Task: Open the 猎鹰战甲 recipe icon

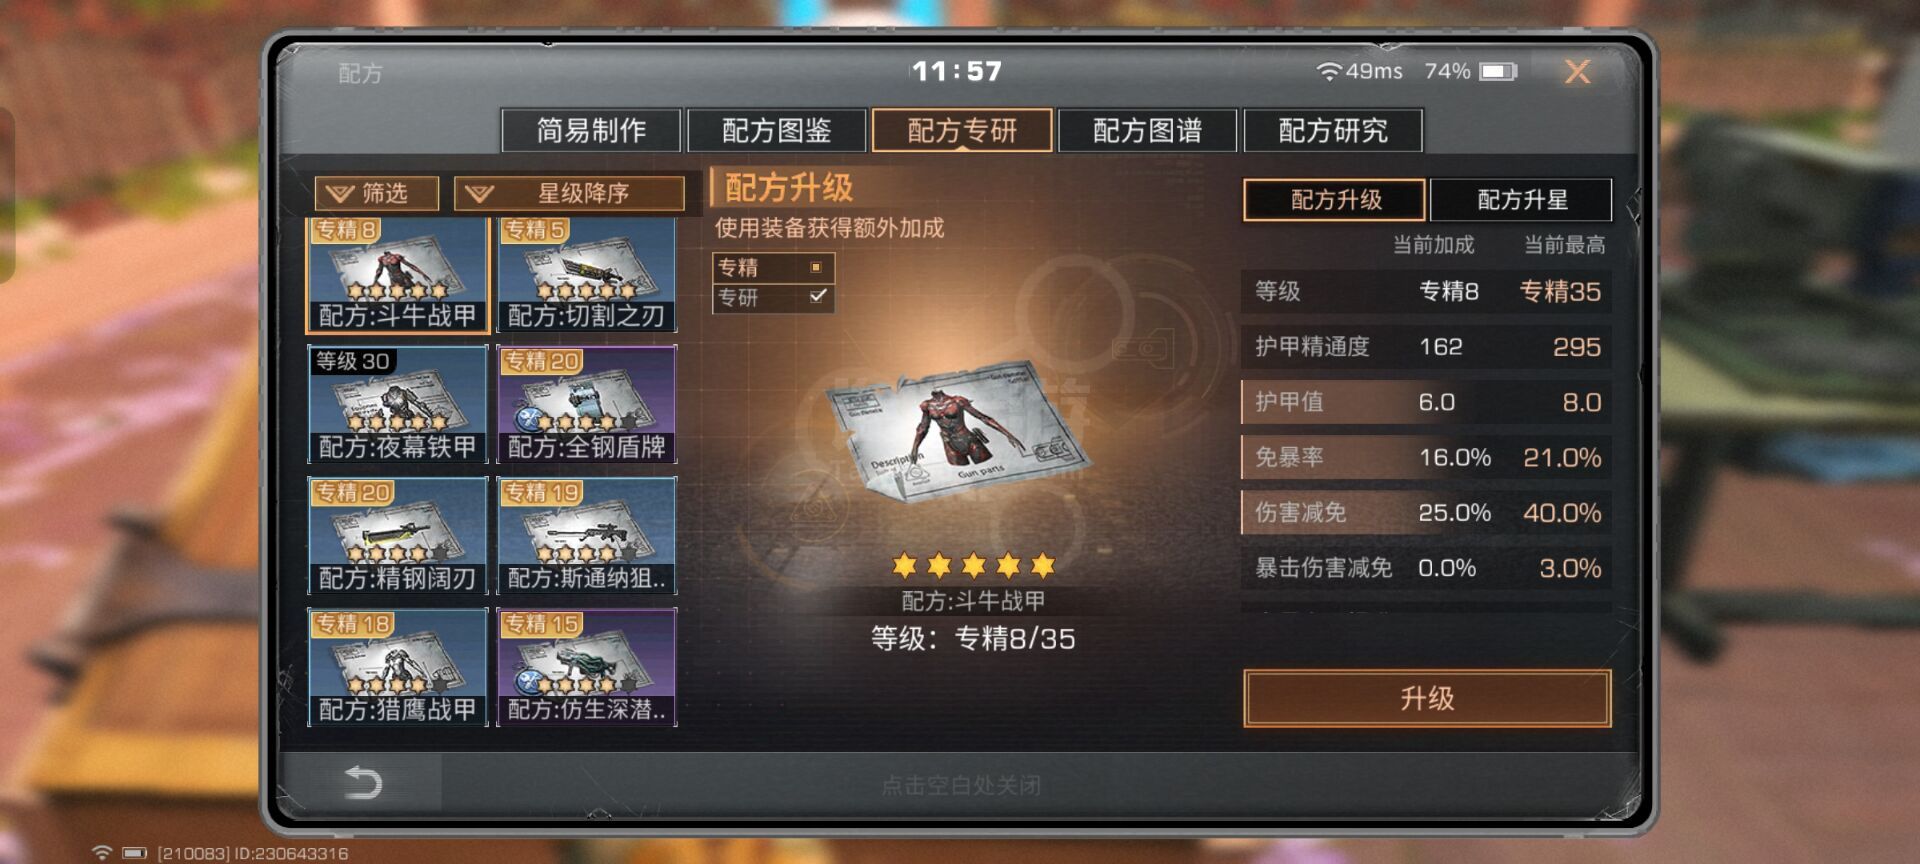Action: click(398, 667)
